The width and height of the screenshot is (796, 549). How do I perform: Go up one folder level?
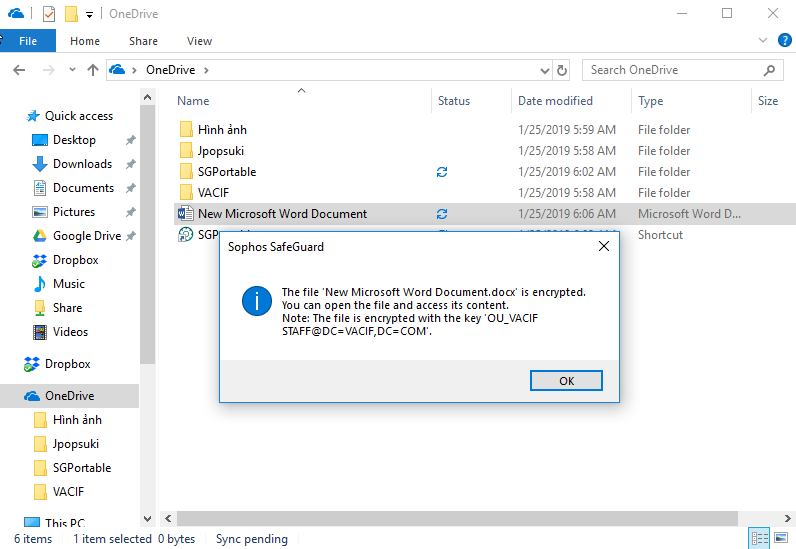[92, 70]
